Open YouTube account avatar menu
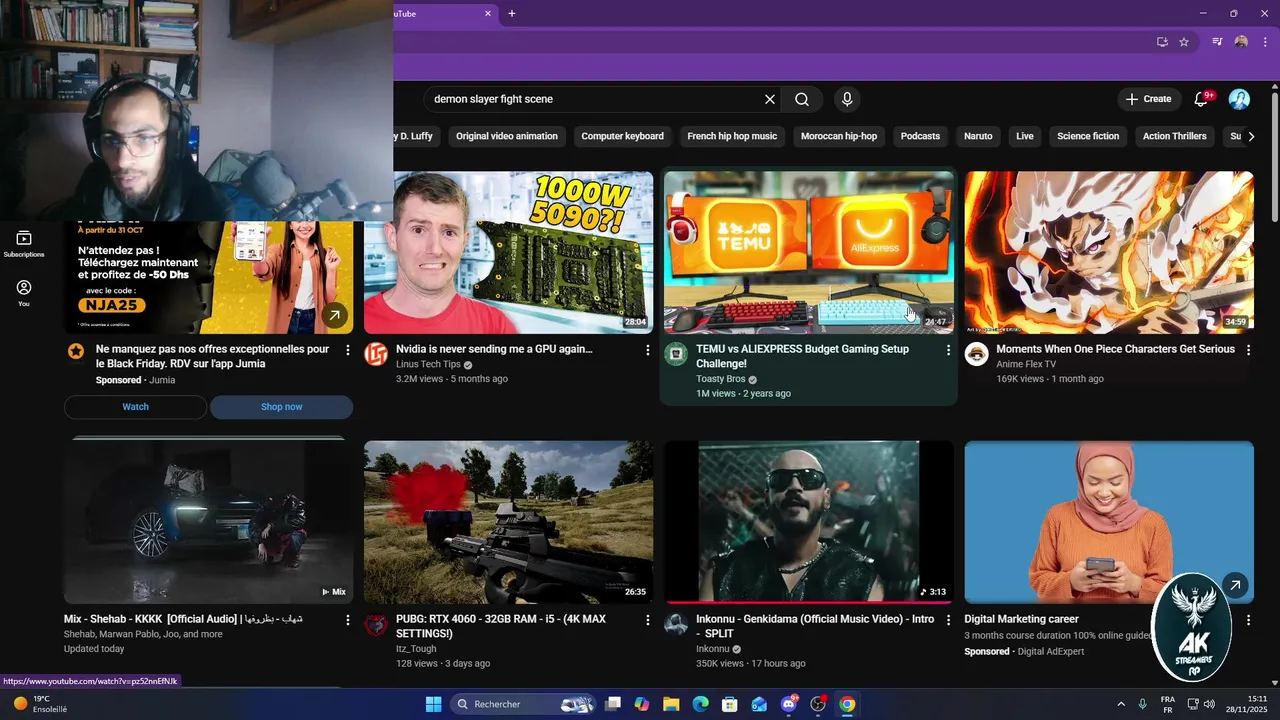Image resolution: width=1280 pixels, height=720 pixels. [x=1239, y=99]
